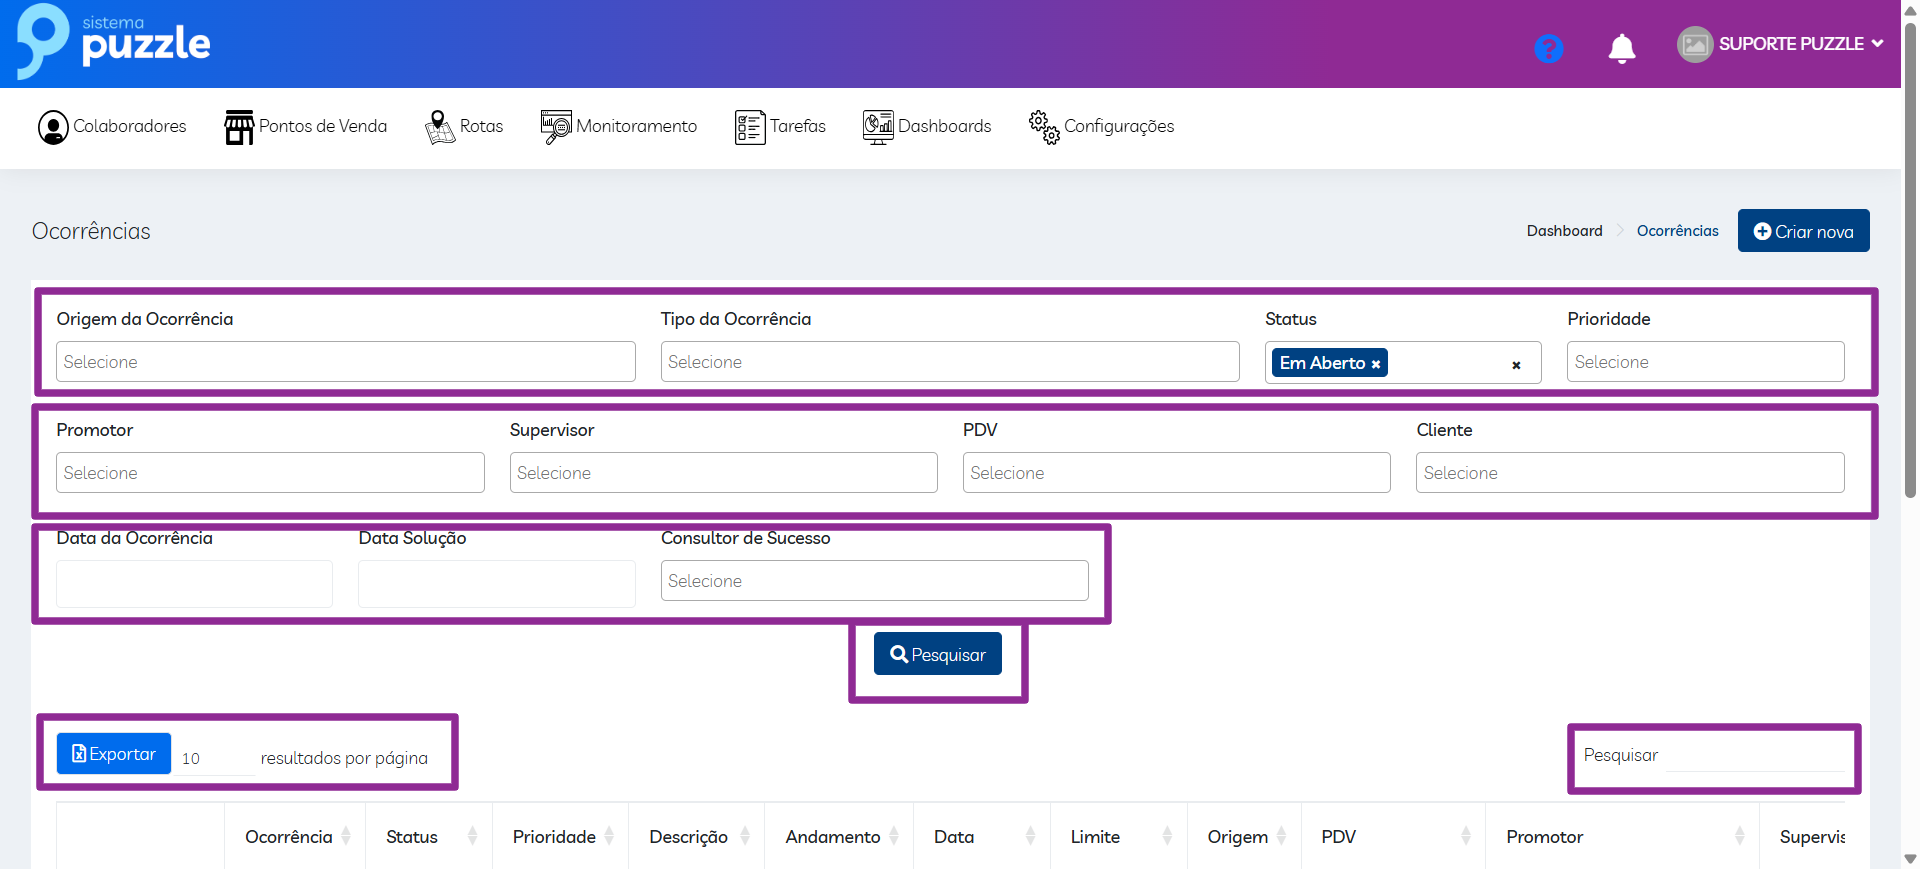Open the notifications bell
Screen dimensions: 1920x869
(1621, 48)
